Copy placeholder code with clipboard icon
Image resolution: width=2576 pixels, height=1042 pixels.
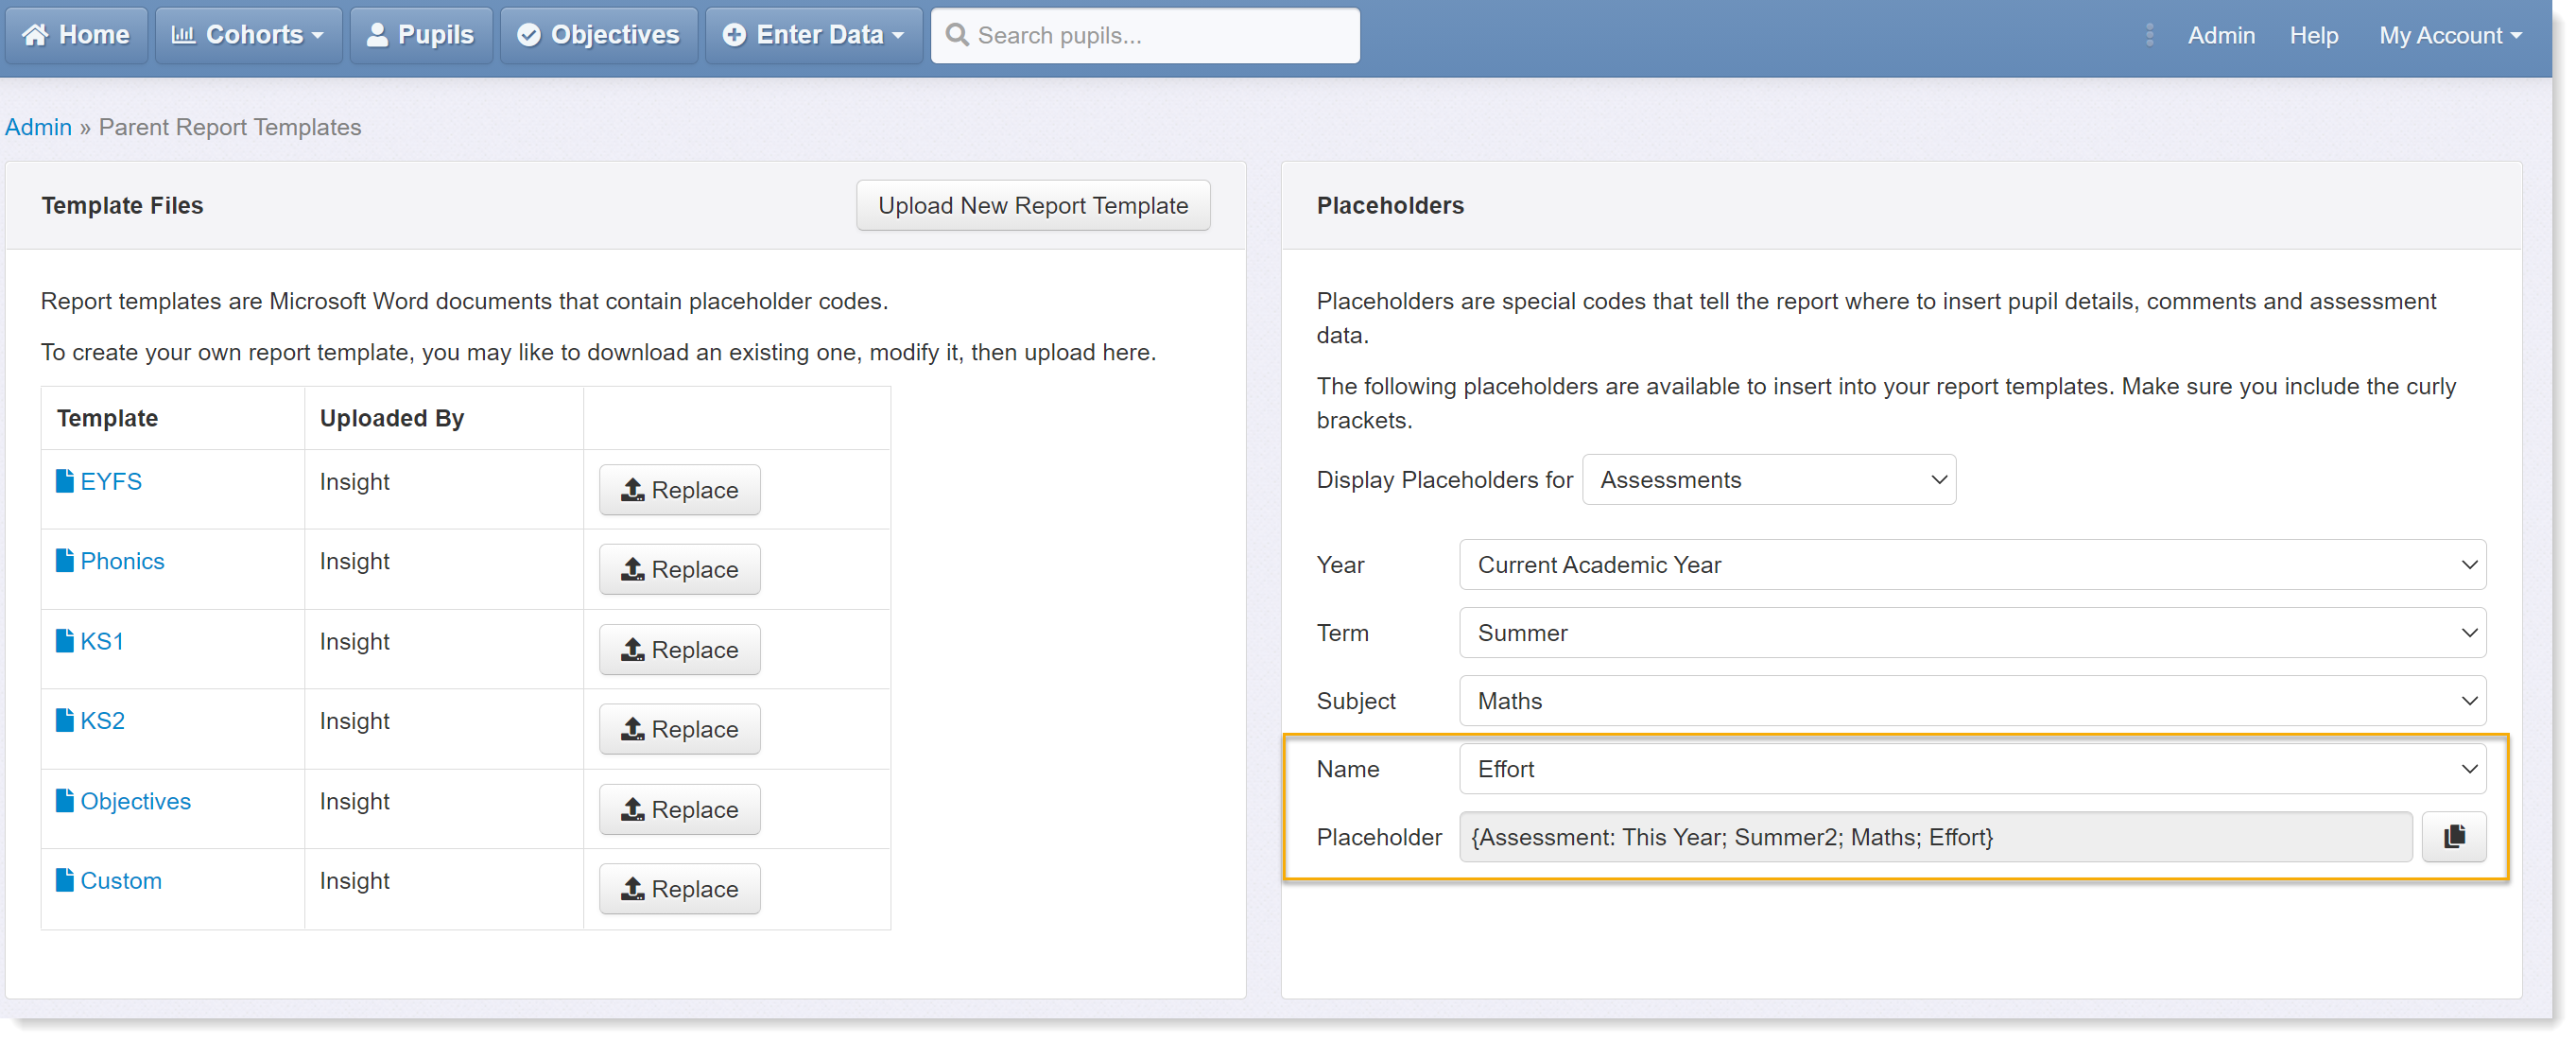click(x=2454, y=837)
